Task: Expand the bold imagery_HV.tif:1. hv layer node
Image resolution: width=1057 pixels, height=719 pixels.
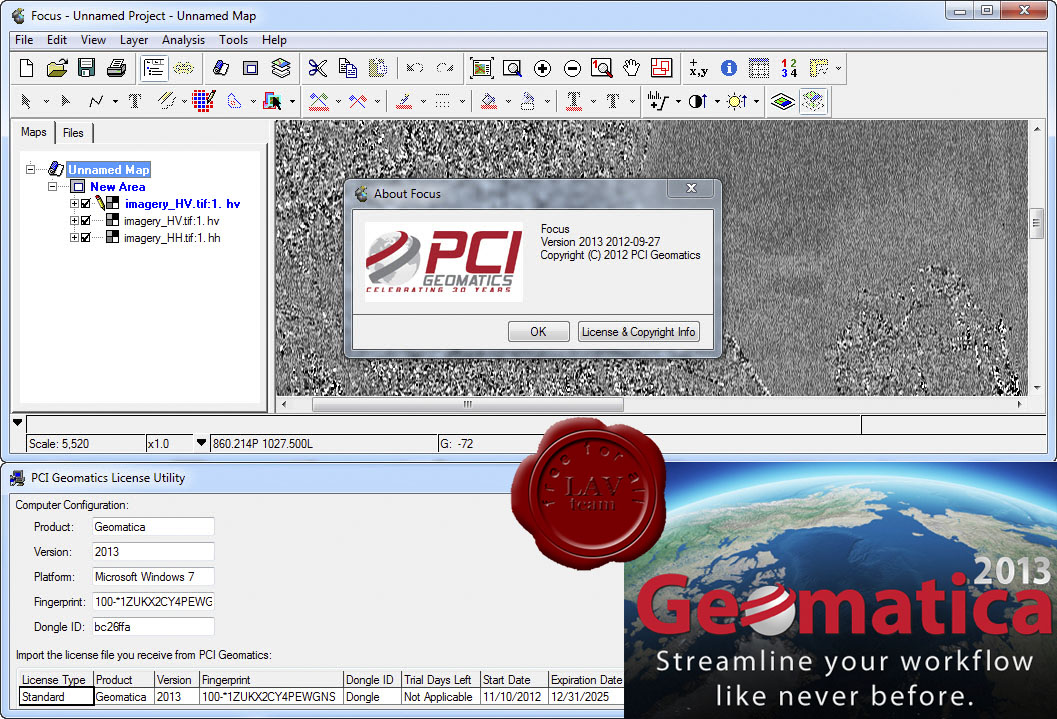Action: click(x=74, y=204)
